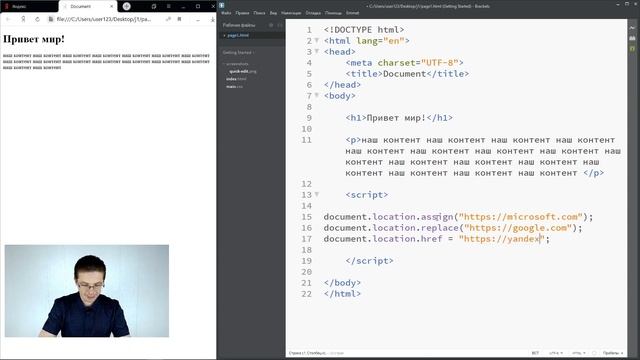Click the UTF-8 charset value in code
The image size is (640, 360).
(x=440, y=63)
